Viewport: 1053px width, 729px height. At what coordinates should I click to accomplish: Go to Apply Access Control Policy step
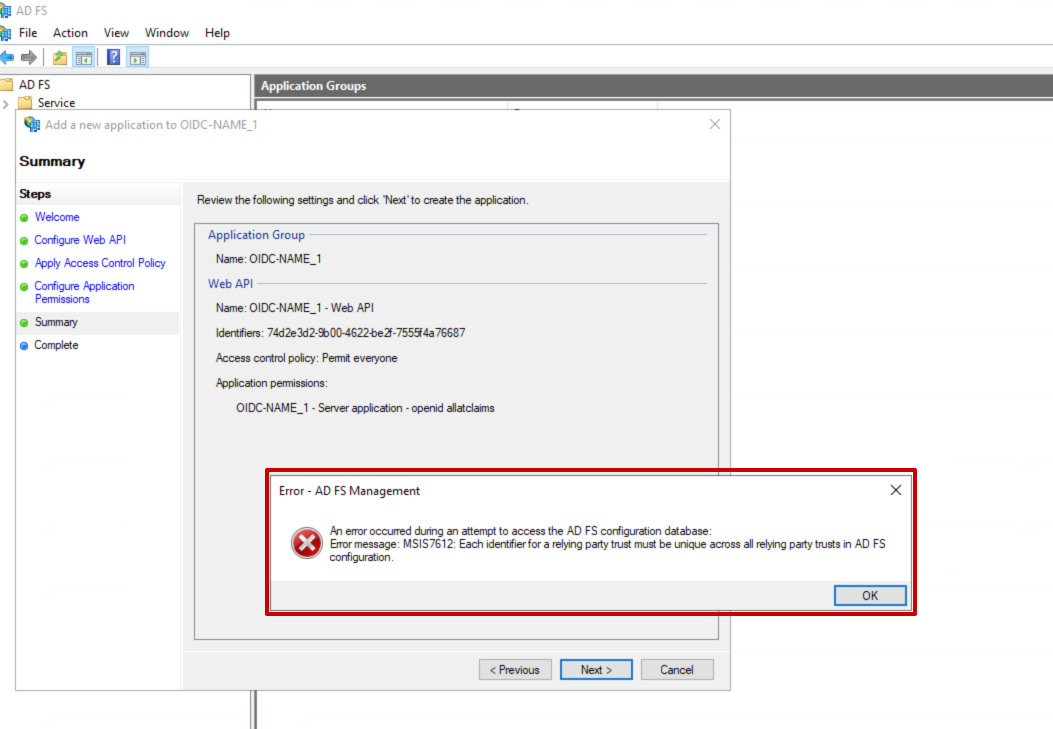(x=100, y=262)
